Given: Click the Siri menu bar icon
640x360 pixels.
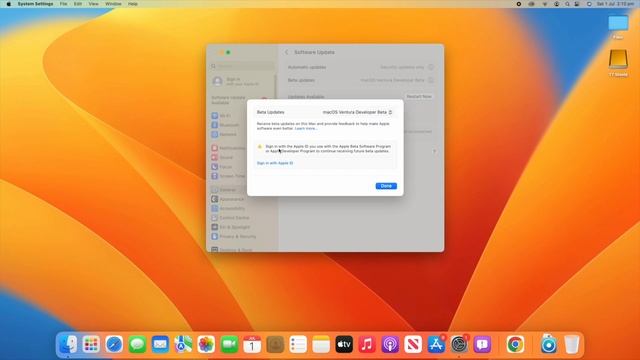Looking at the screenshot, I should point(589,4).
